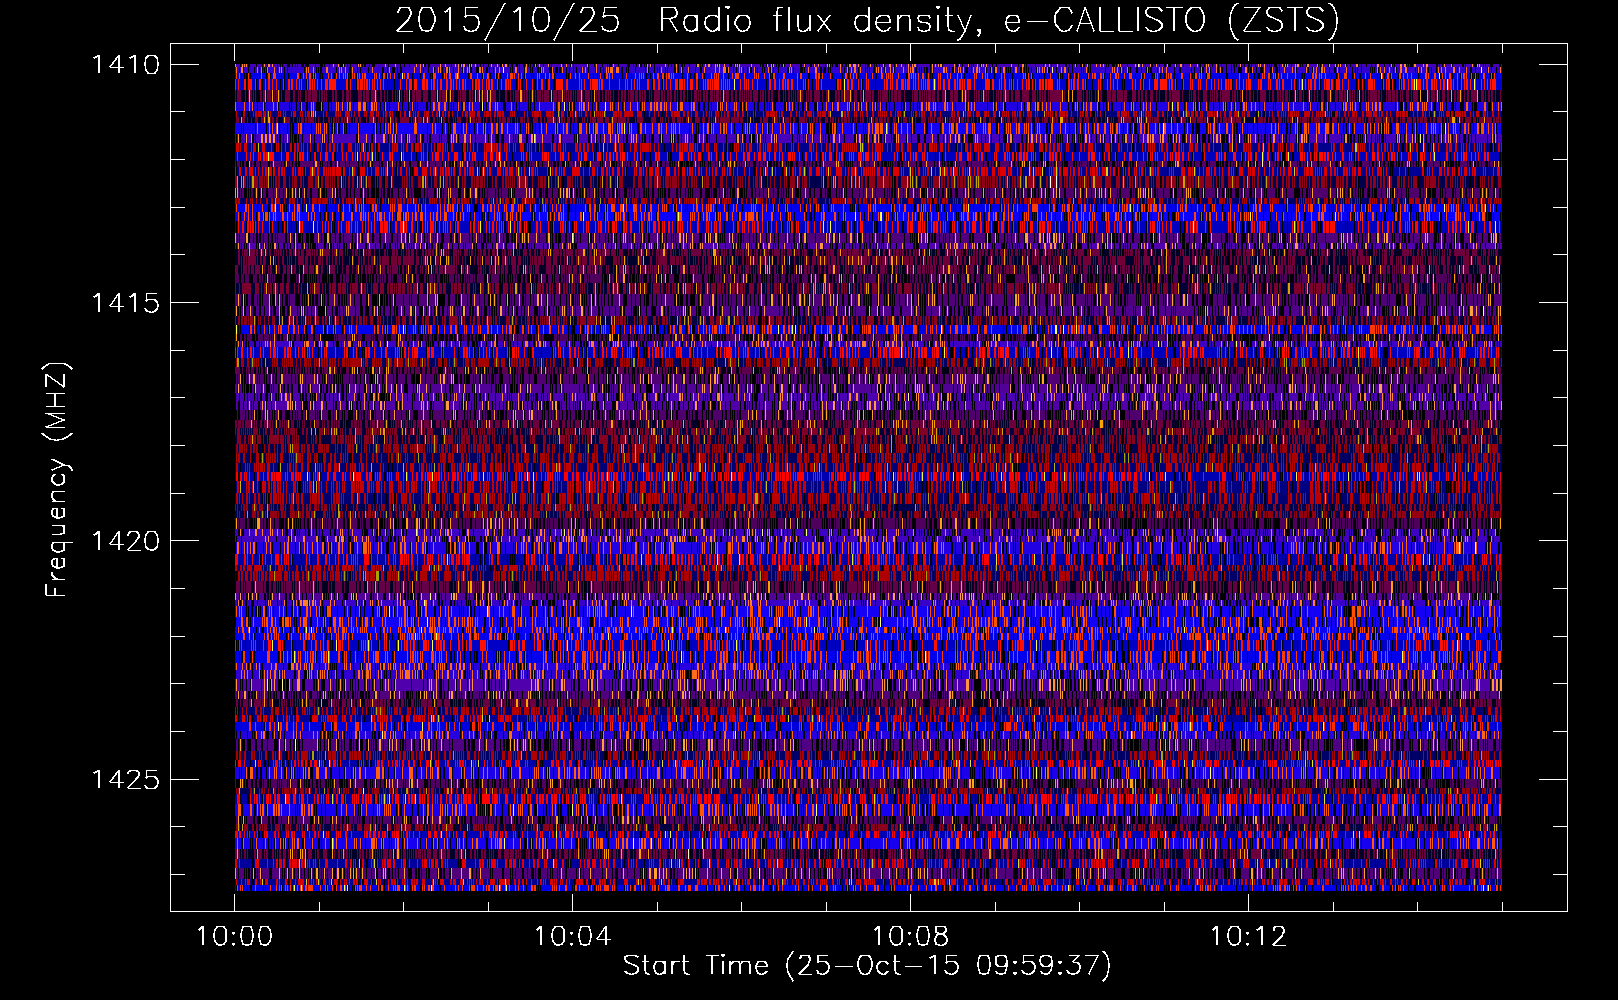Click the 10:04 time axis label
The image size is (1618, 1000).
point(572,936)
